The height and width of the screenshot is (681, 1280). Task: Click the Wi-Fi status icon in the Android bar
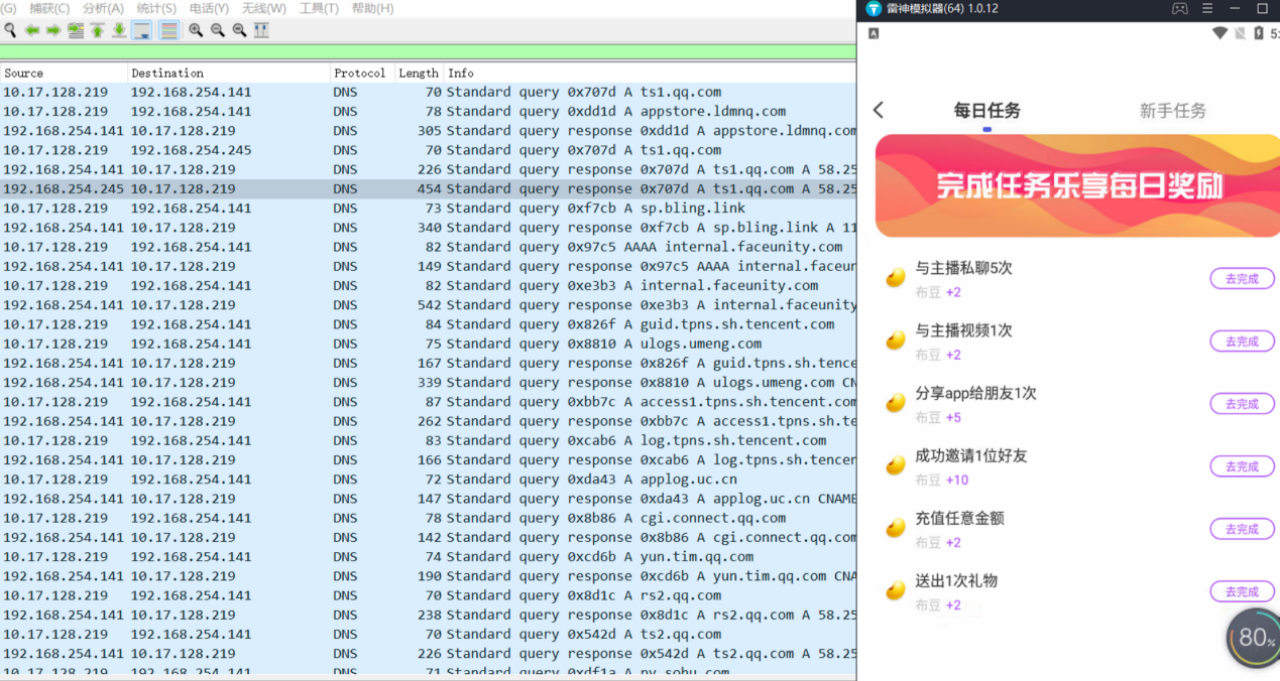1220,33
